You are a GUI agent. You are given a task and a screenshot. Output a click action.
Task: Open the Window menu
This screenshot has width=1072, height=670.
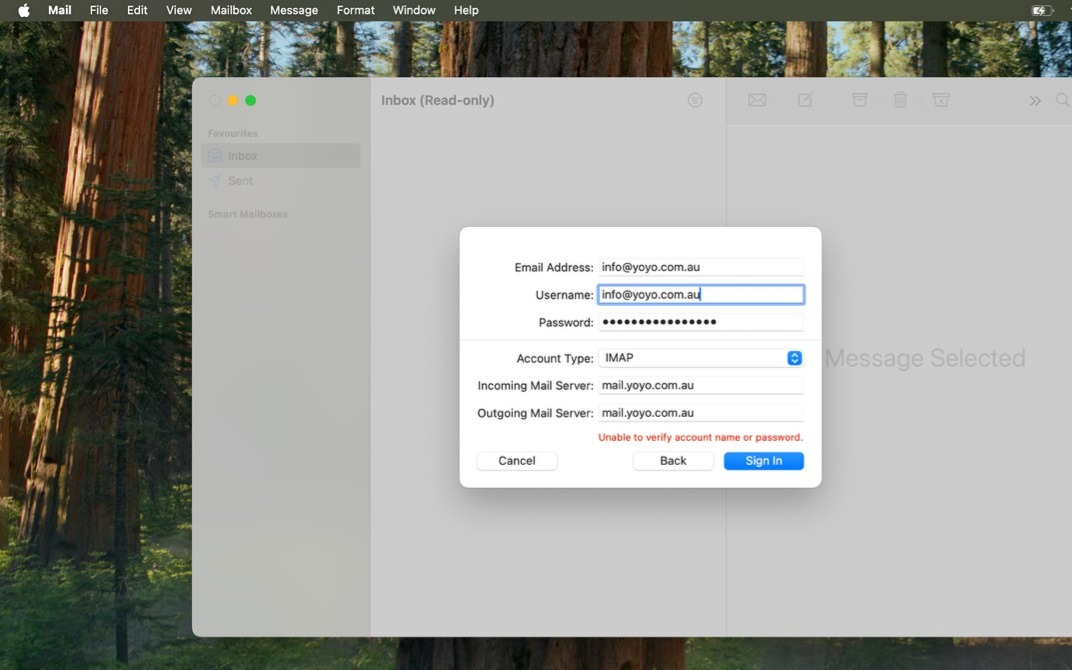click(x=414, y=10)
